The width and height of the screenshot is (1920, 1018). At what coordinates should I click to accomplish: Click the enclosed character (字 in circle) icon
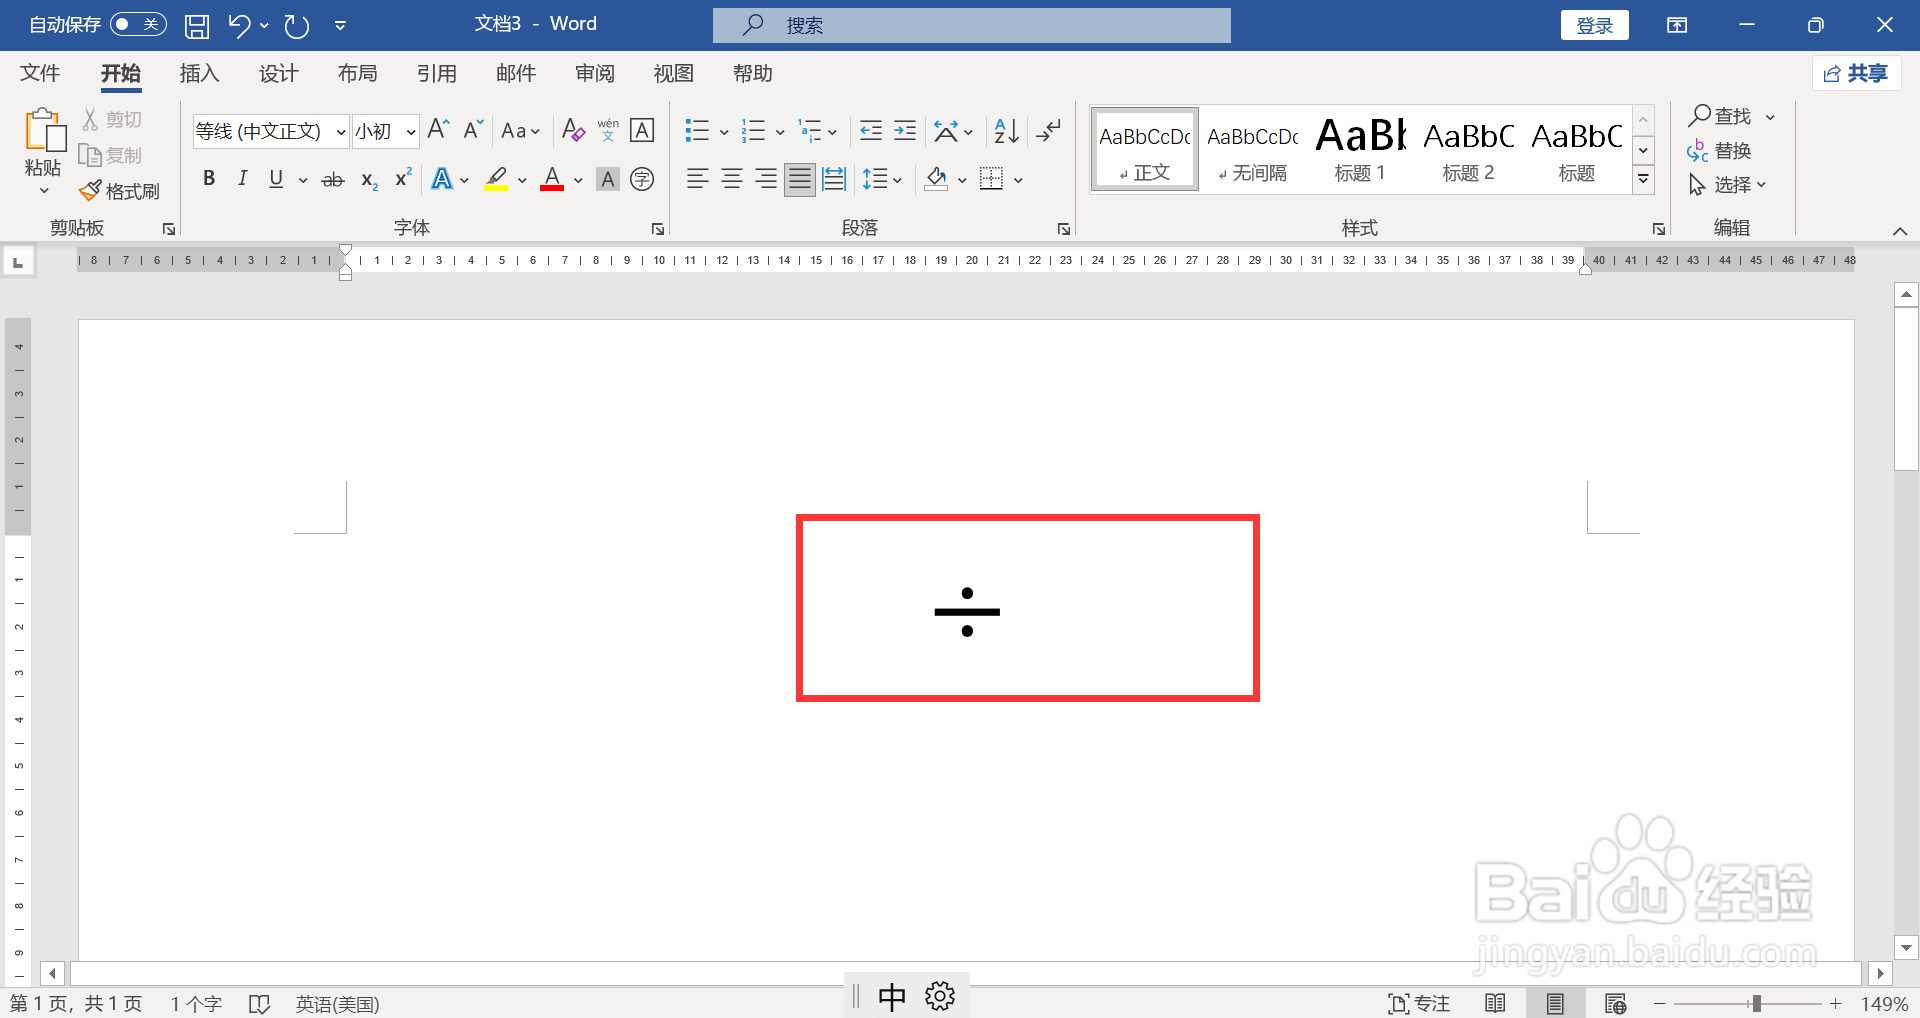642,179
